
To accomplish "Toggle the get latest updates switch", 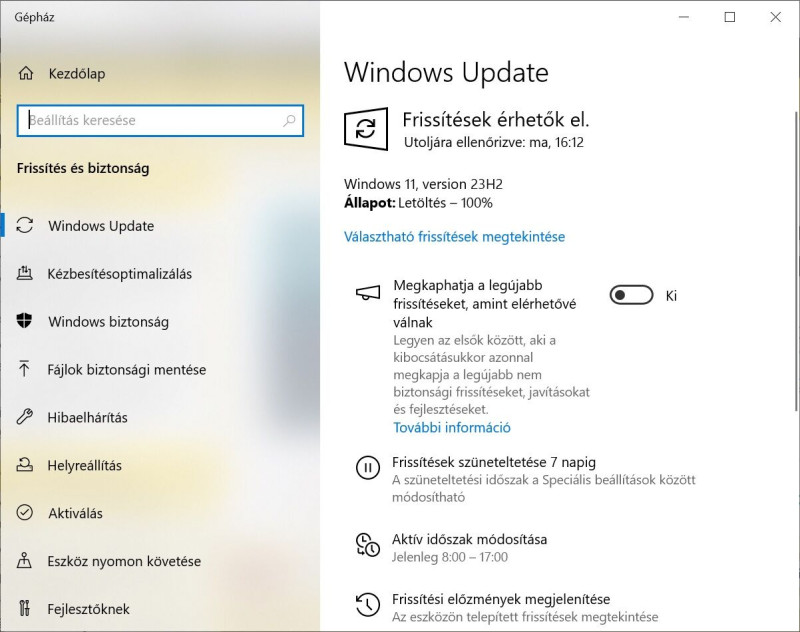I will (631, 295).
